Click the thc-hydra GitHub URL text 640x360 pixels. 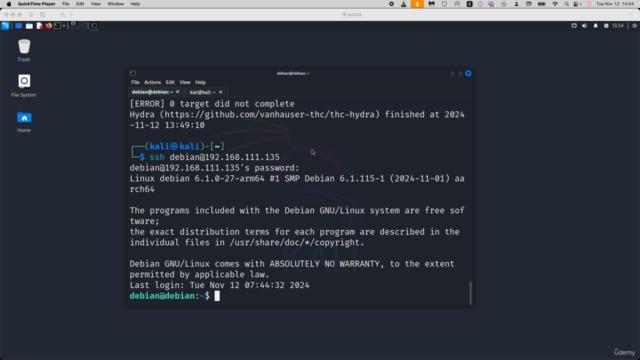tap(269, 115)
